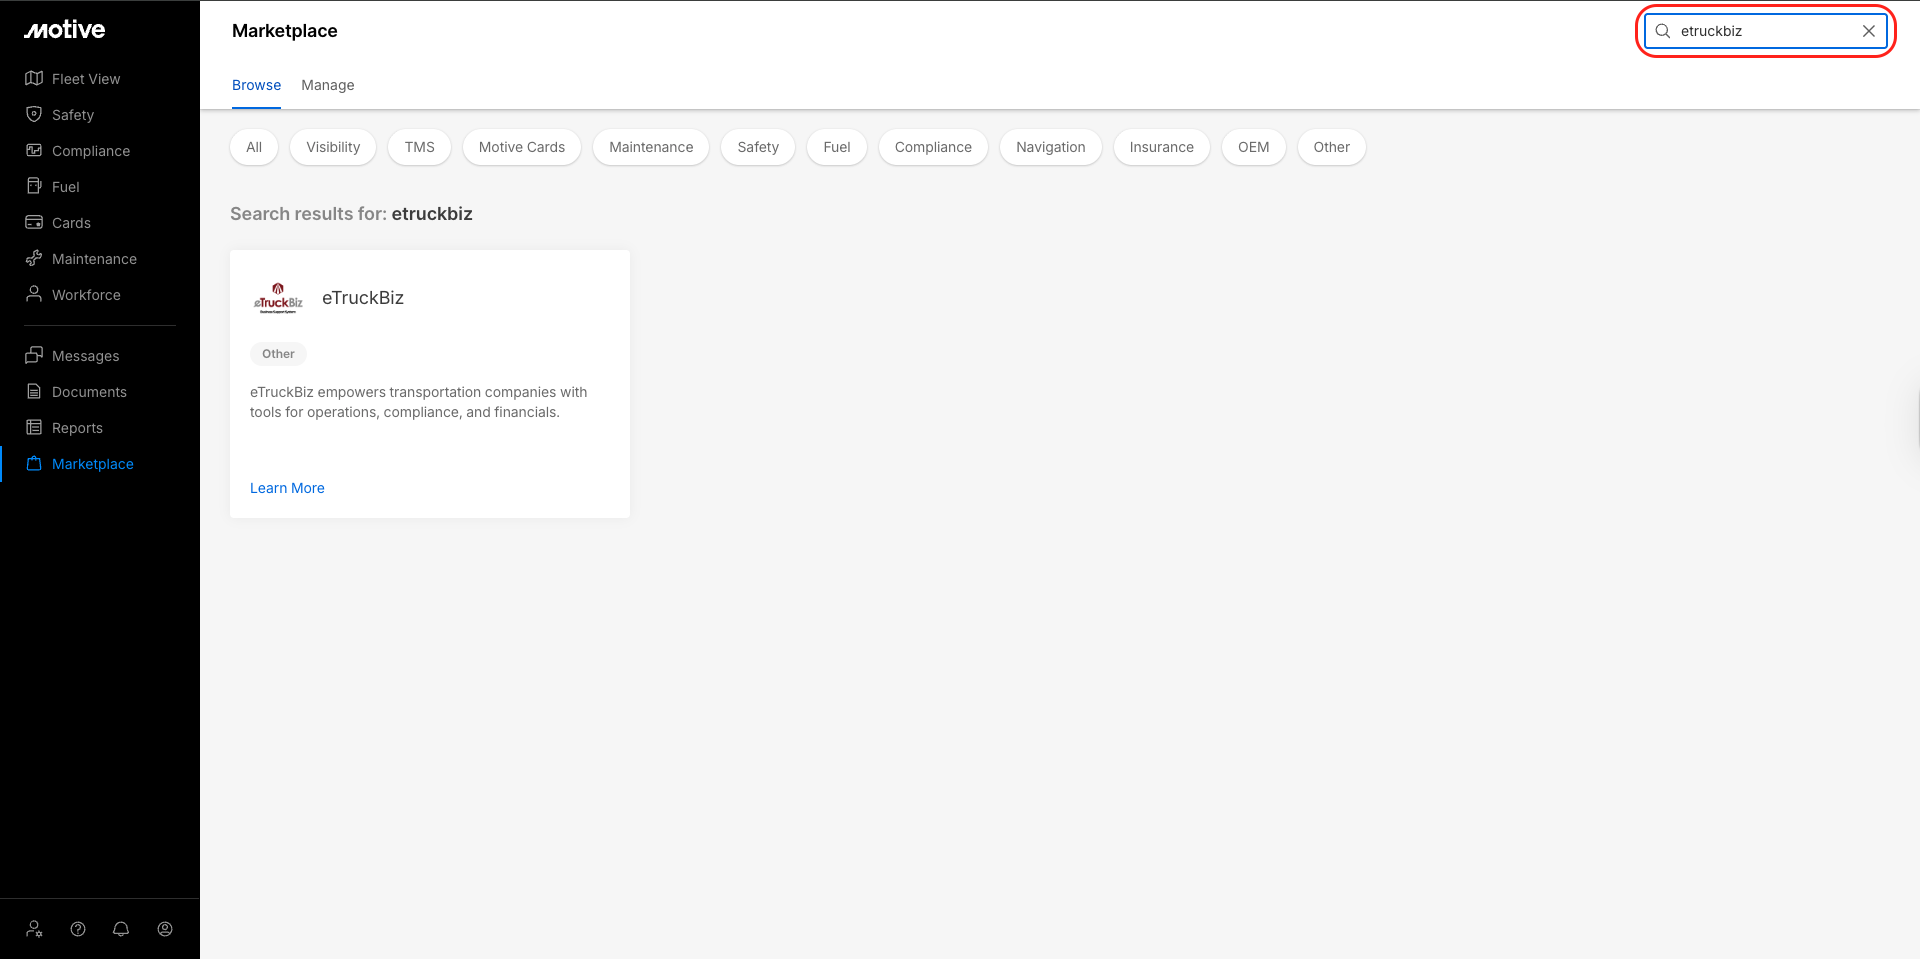The height and width of the screenshot is (959, 1920).
Task: Click the Maintenance wrench icon
Action: coord(34,258)
